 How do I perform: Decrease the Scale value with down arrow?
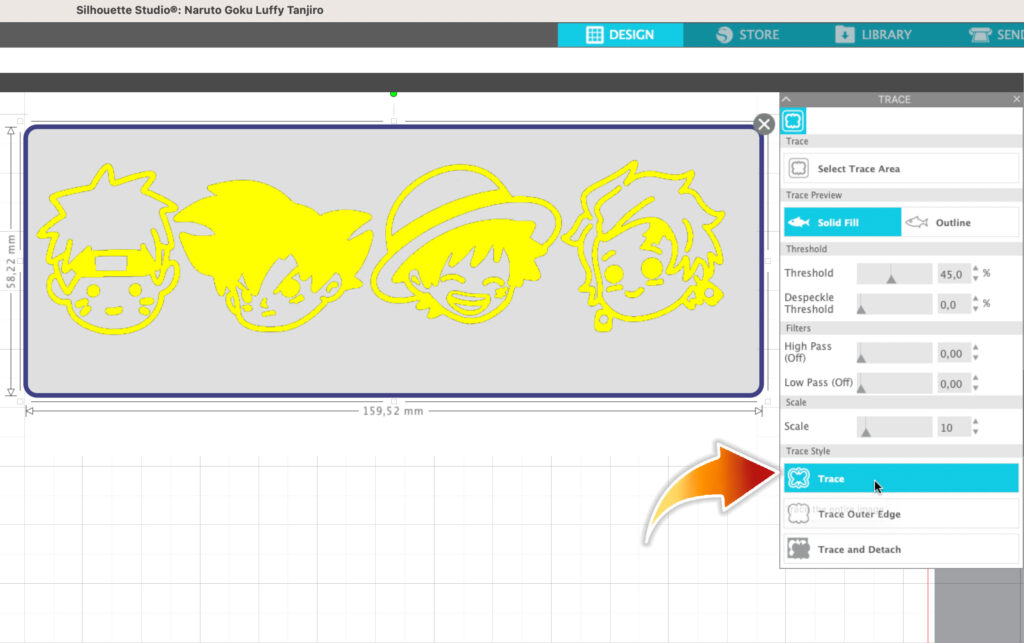[x=975, y=432]
